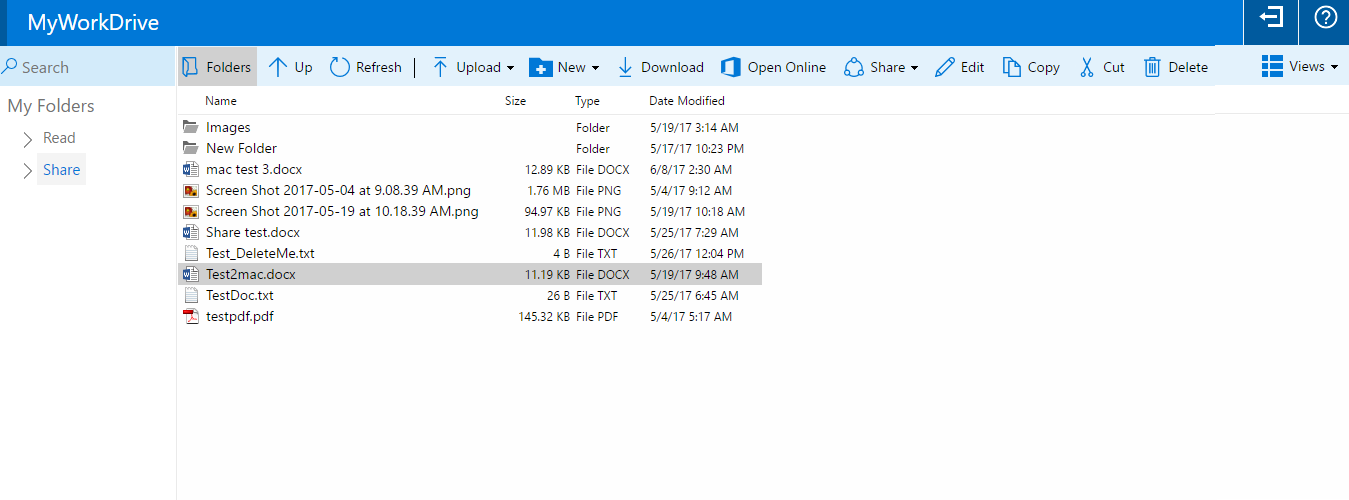Sort files by the Date Modified column
1349x500 pixels.
686,101
